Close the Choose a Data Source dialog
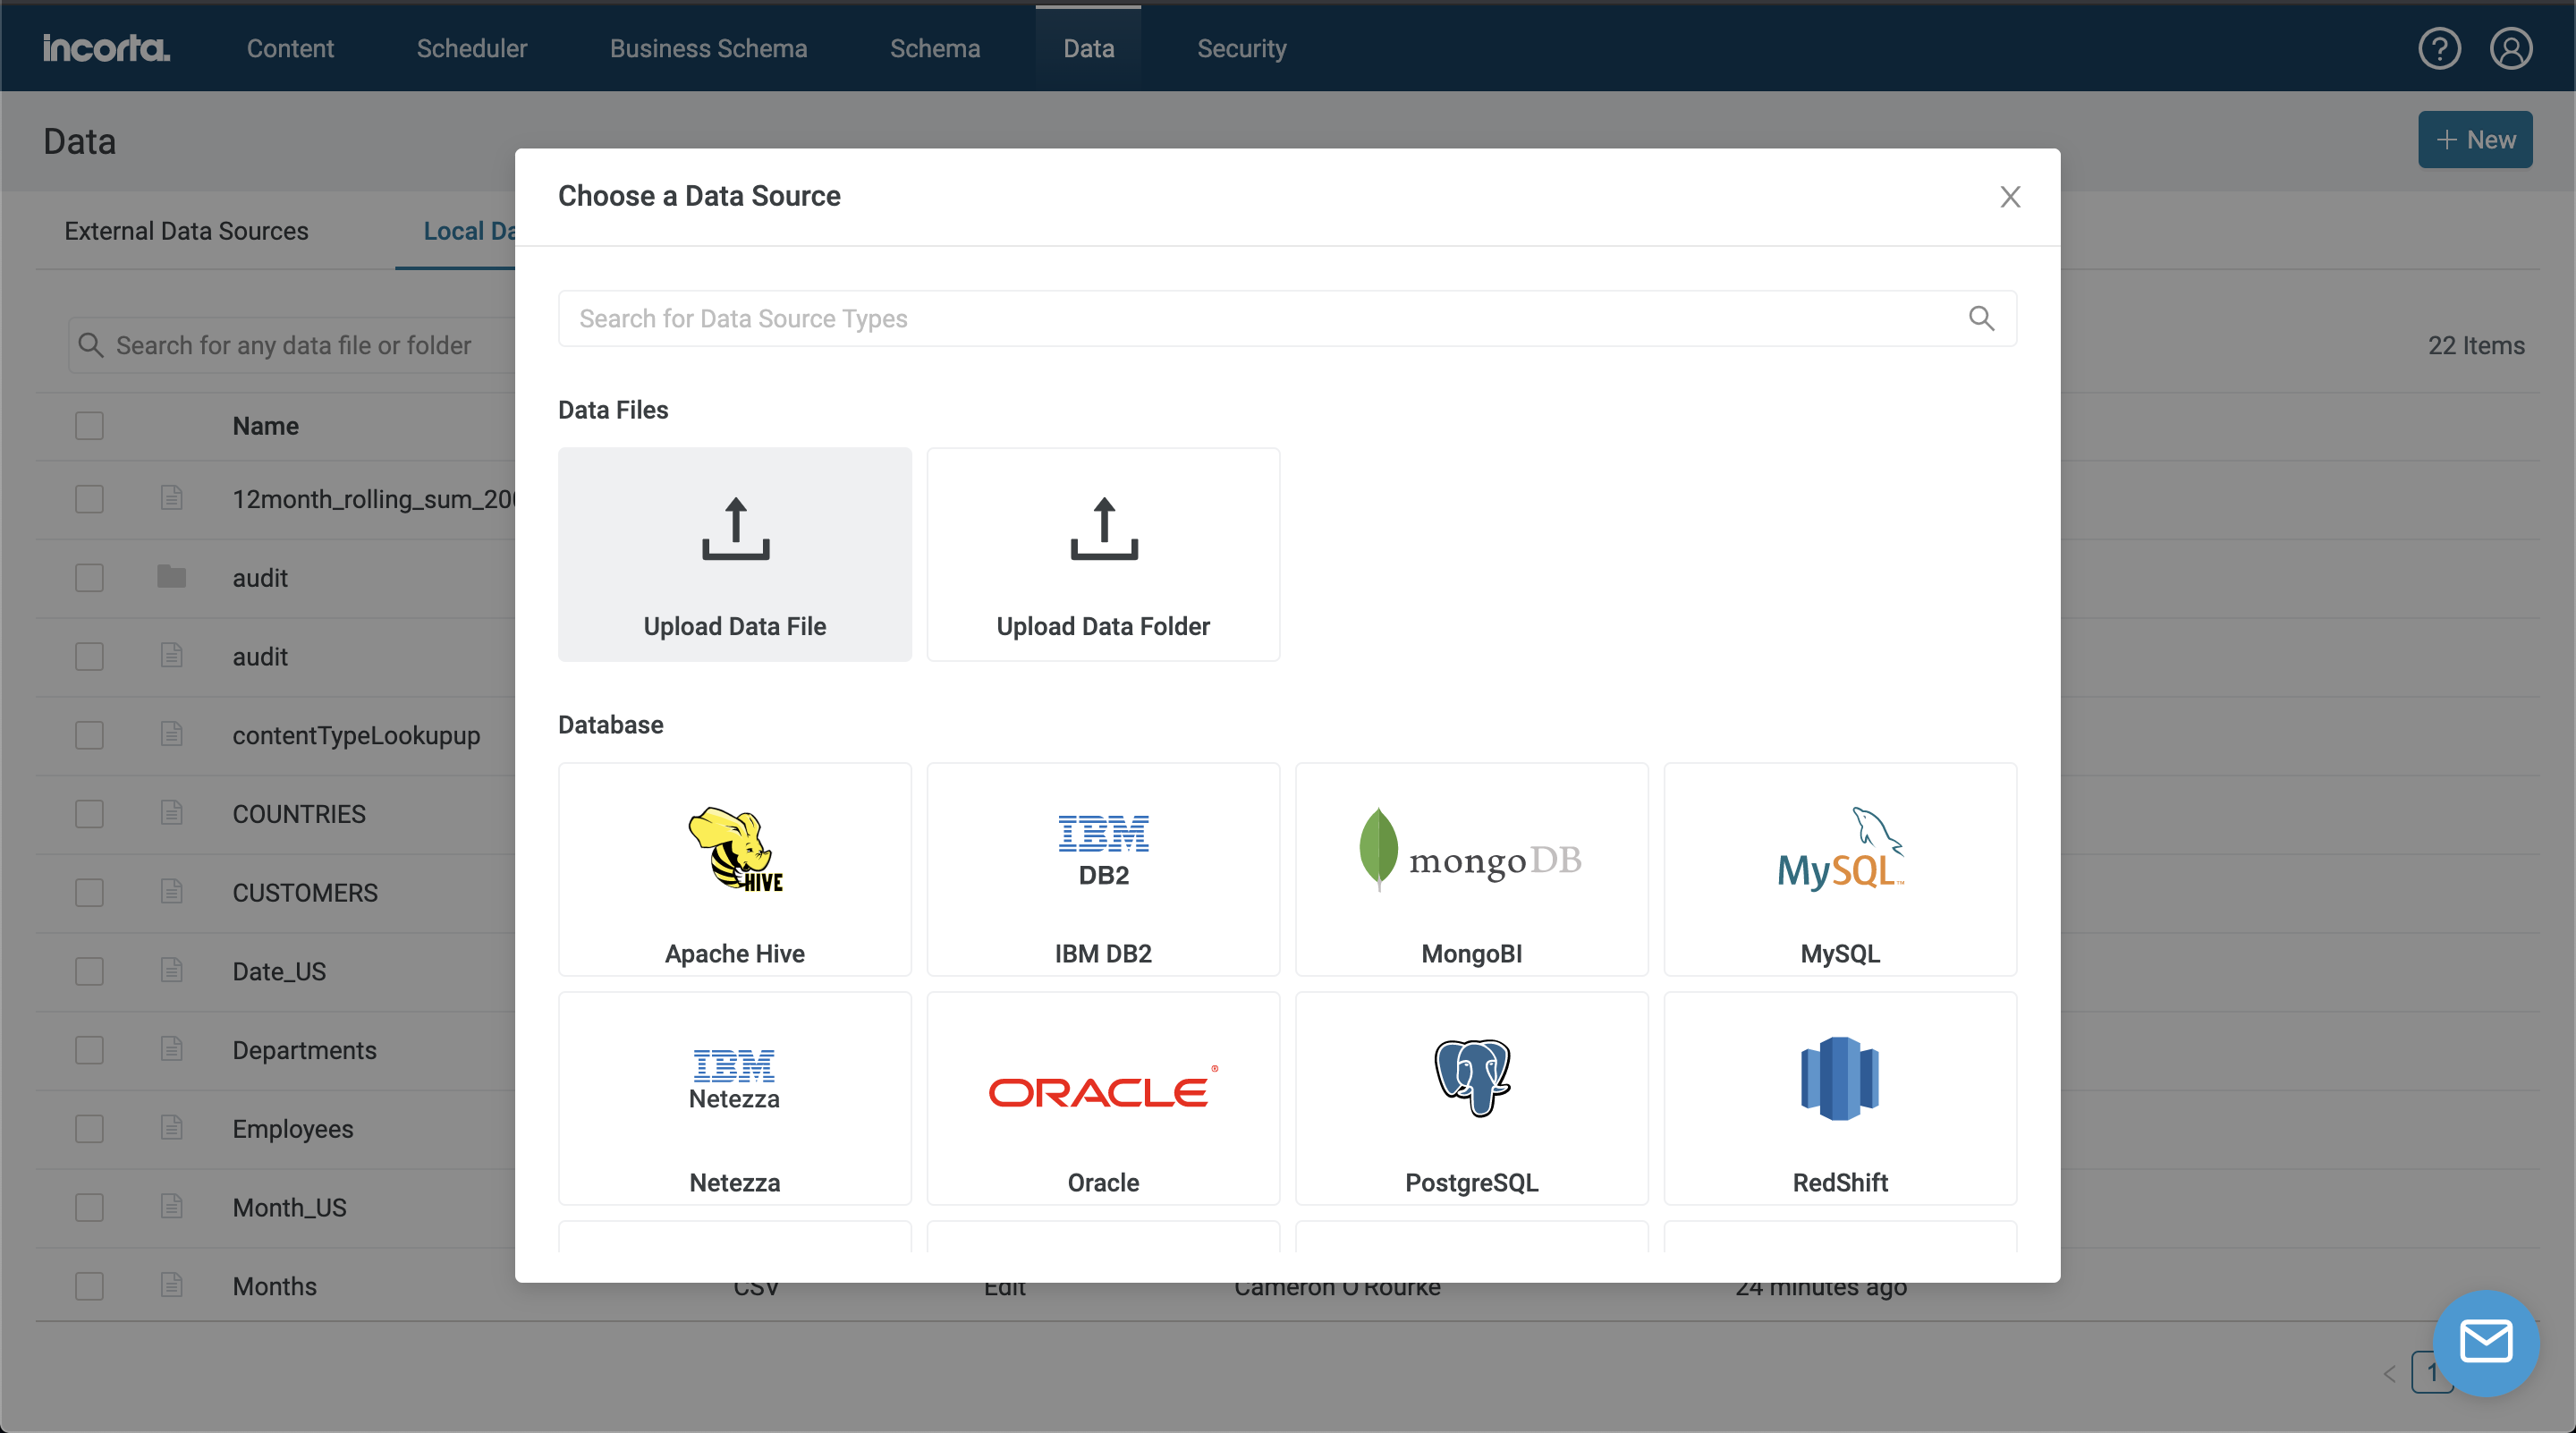 click(x=2010, y=196)
